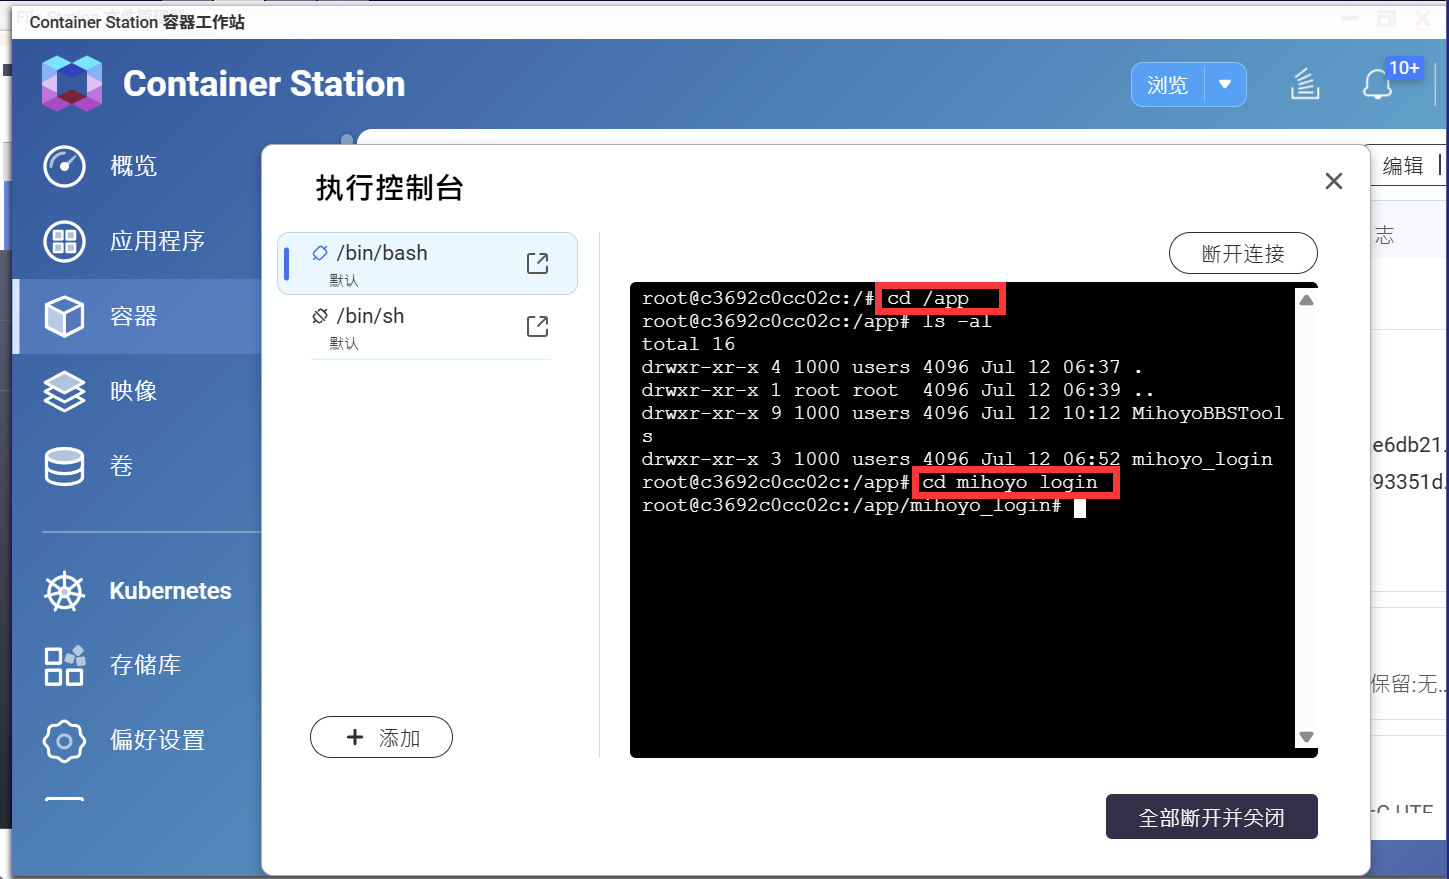Click the Container Station header title text
The image size is (1449, 879).
click(264, 84)
